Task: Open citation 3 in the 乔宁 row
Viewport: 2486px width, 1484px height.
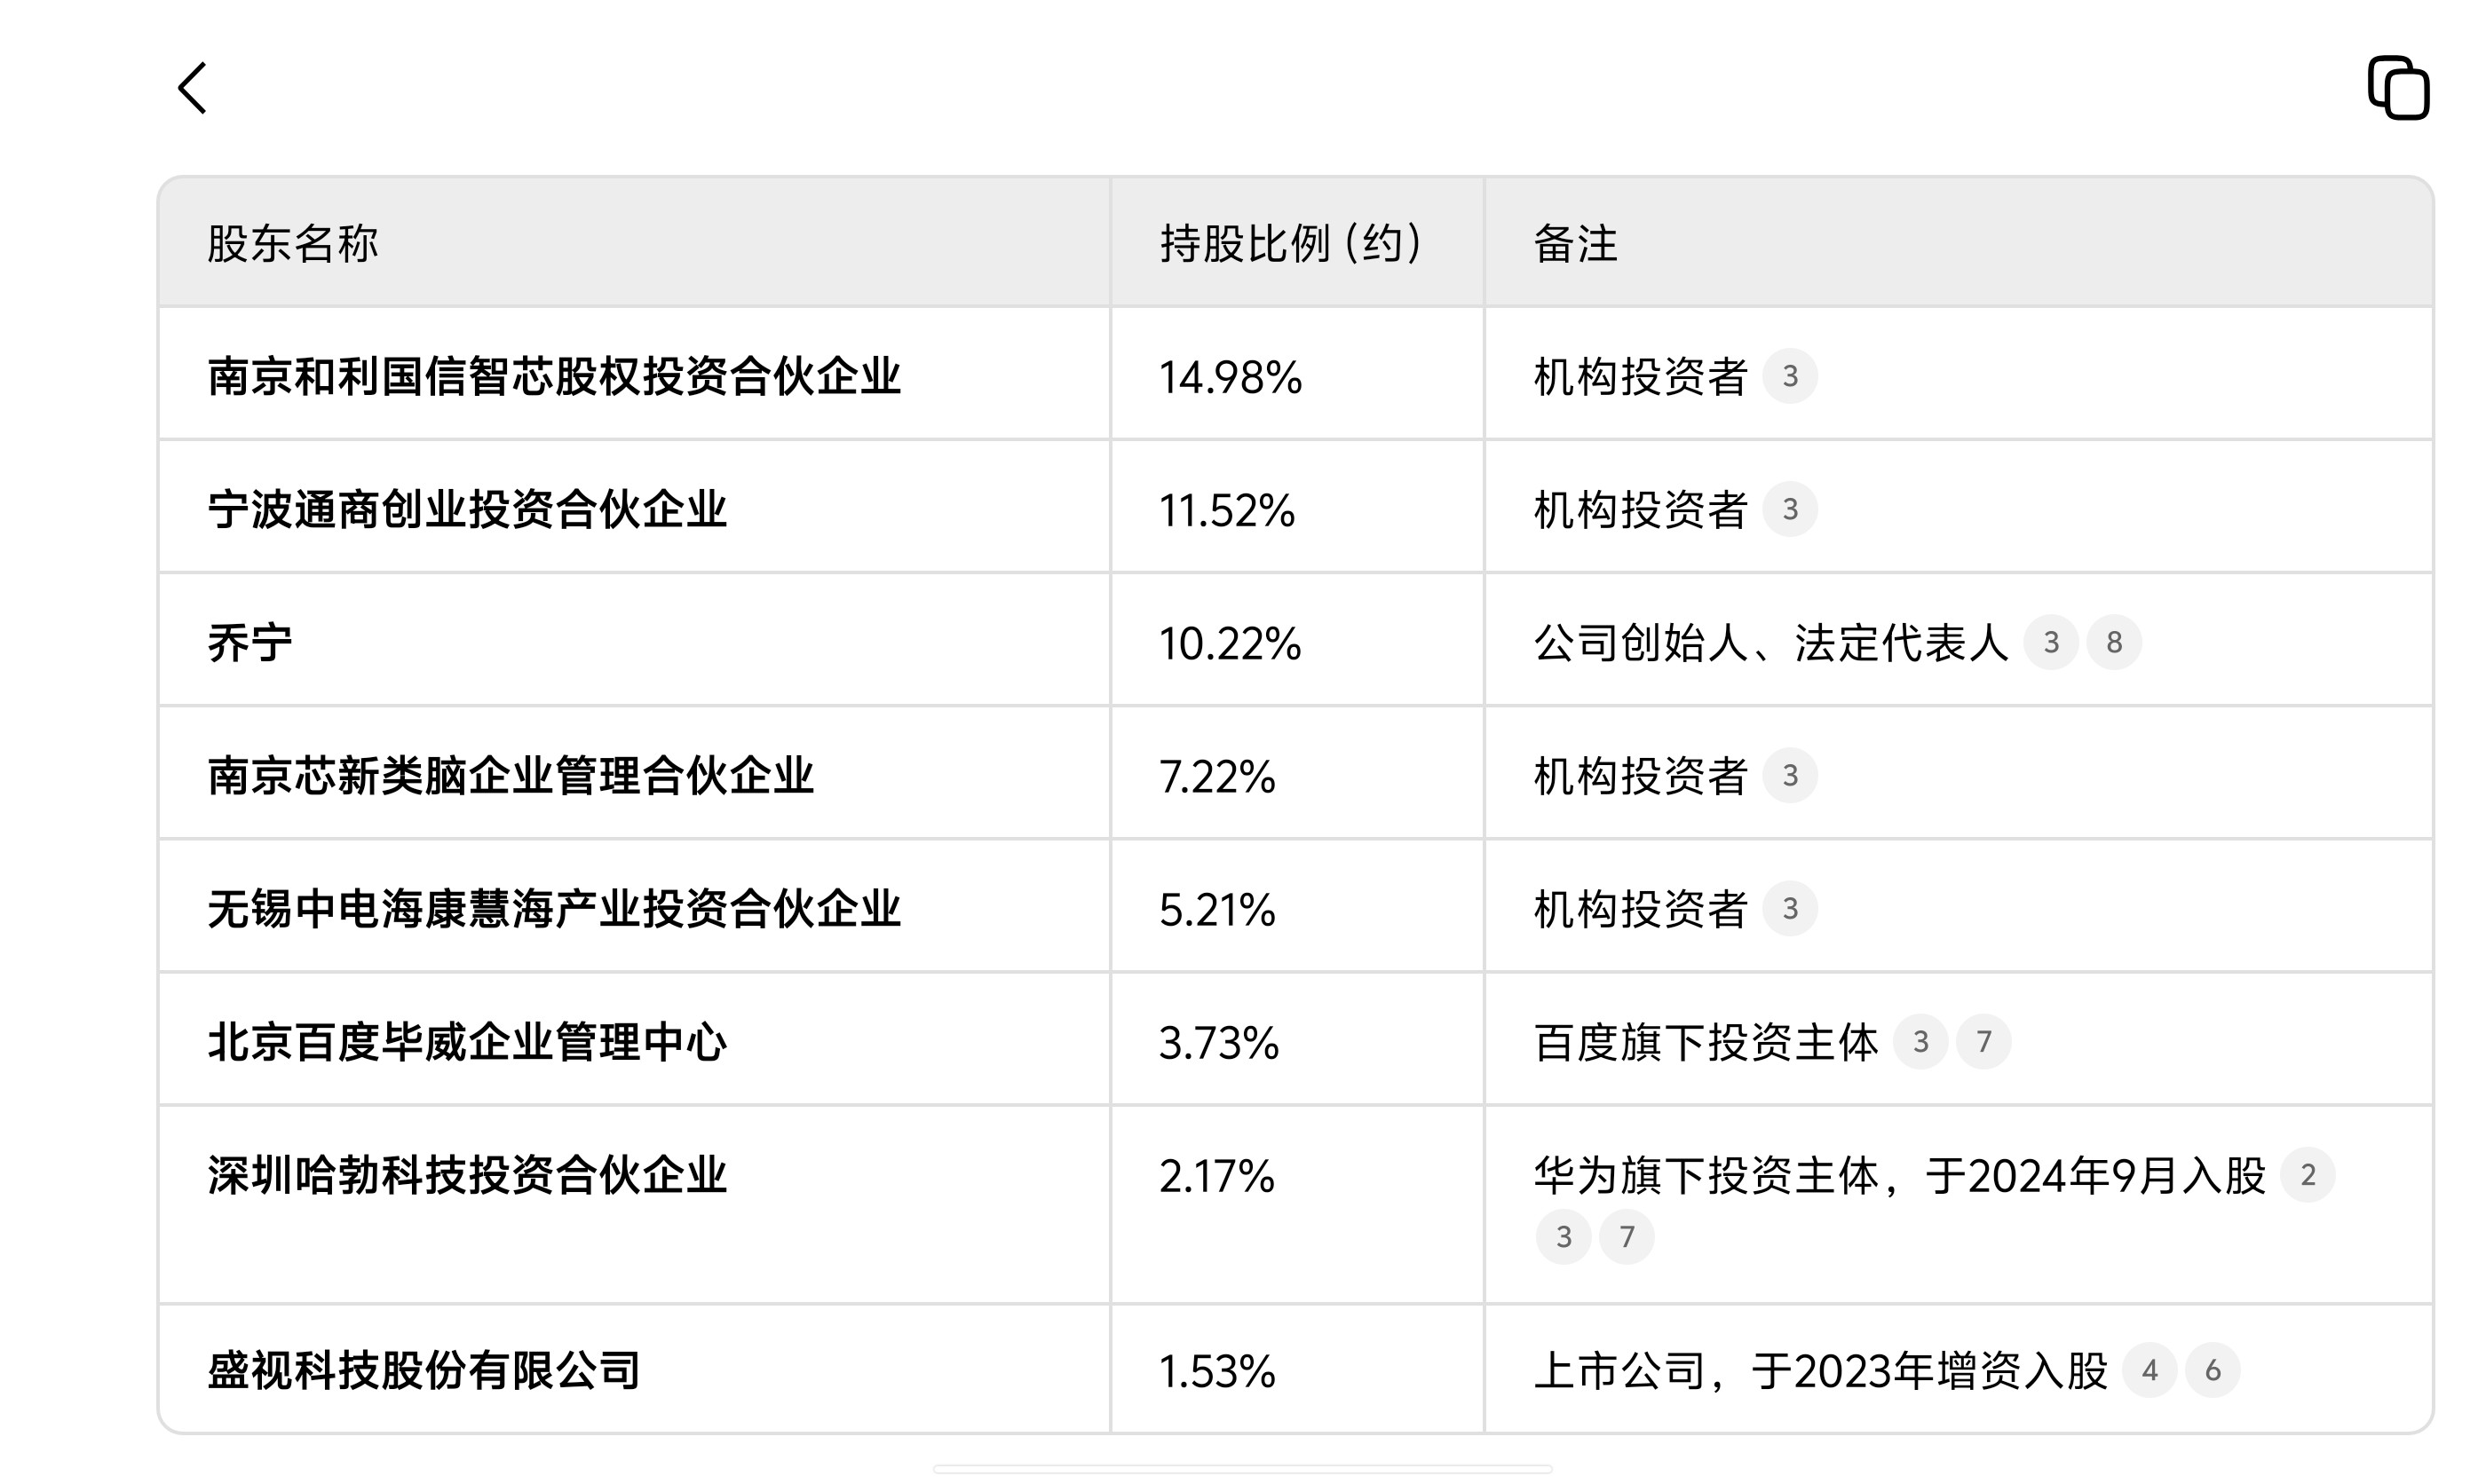Action: 2051,642
